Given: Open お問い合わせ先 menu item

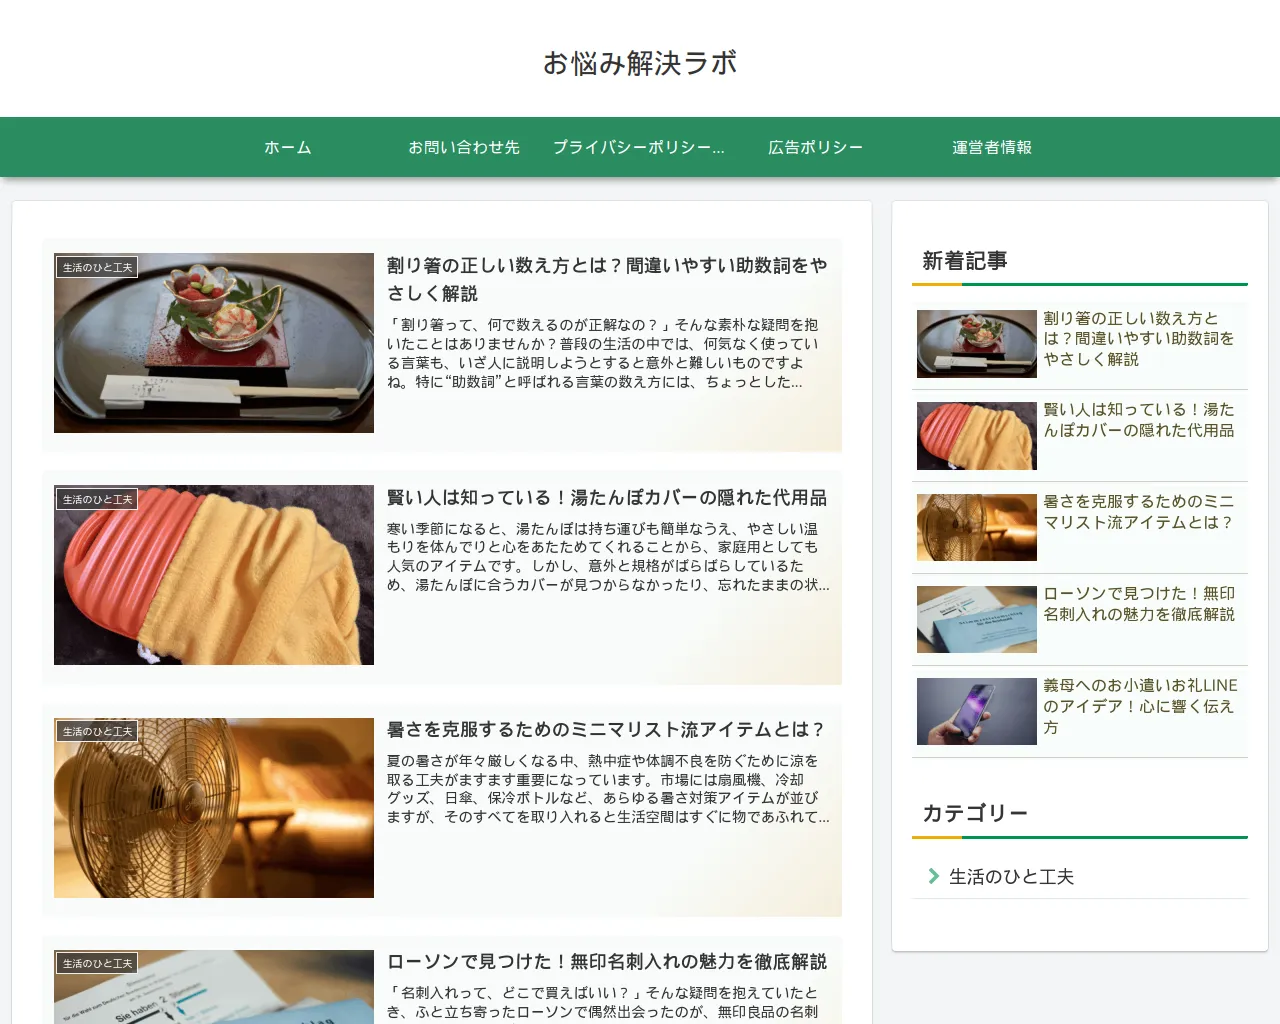Looking at the screenshot, I should point(464,147).
